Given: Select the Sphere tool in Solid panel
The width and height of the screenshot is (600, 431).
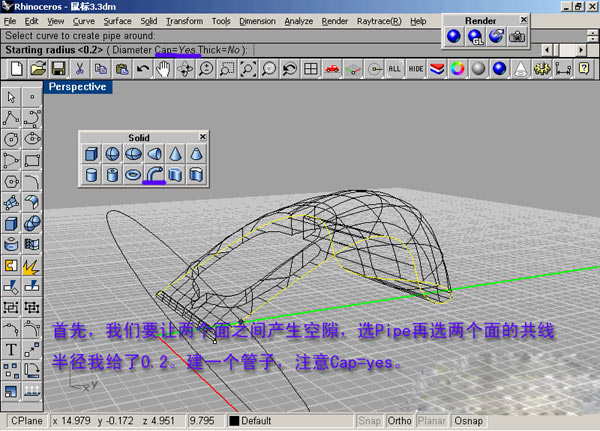Looking at the screenshot, I should pos(112,154).
